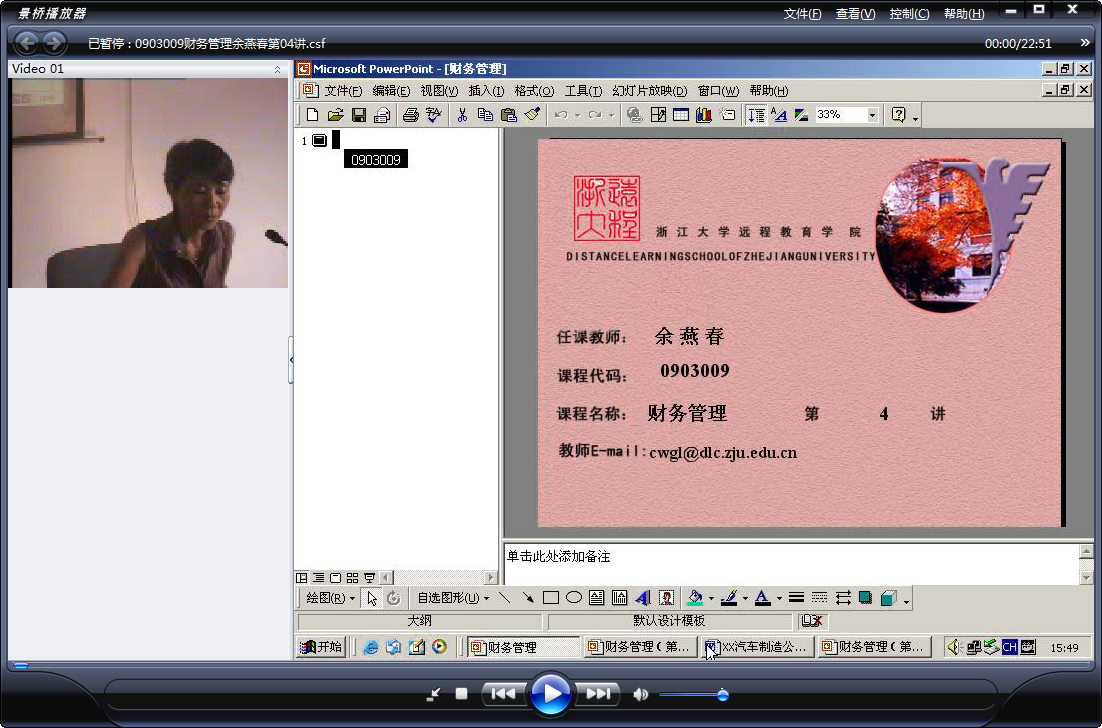
Task: Open the PowerPoint 幻灯片放映(D) menu
Action: [649, 91]
